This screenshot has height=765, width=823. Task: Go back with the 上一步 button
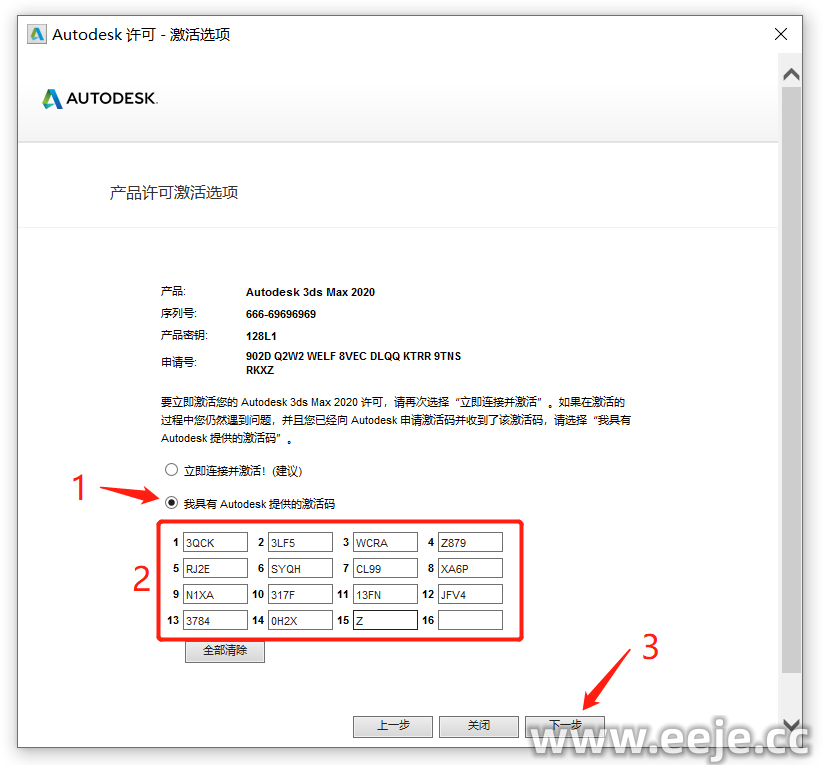click(393, 726)
